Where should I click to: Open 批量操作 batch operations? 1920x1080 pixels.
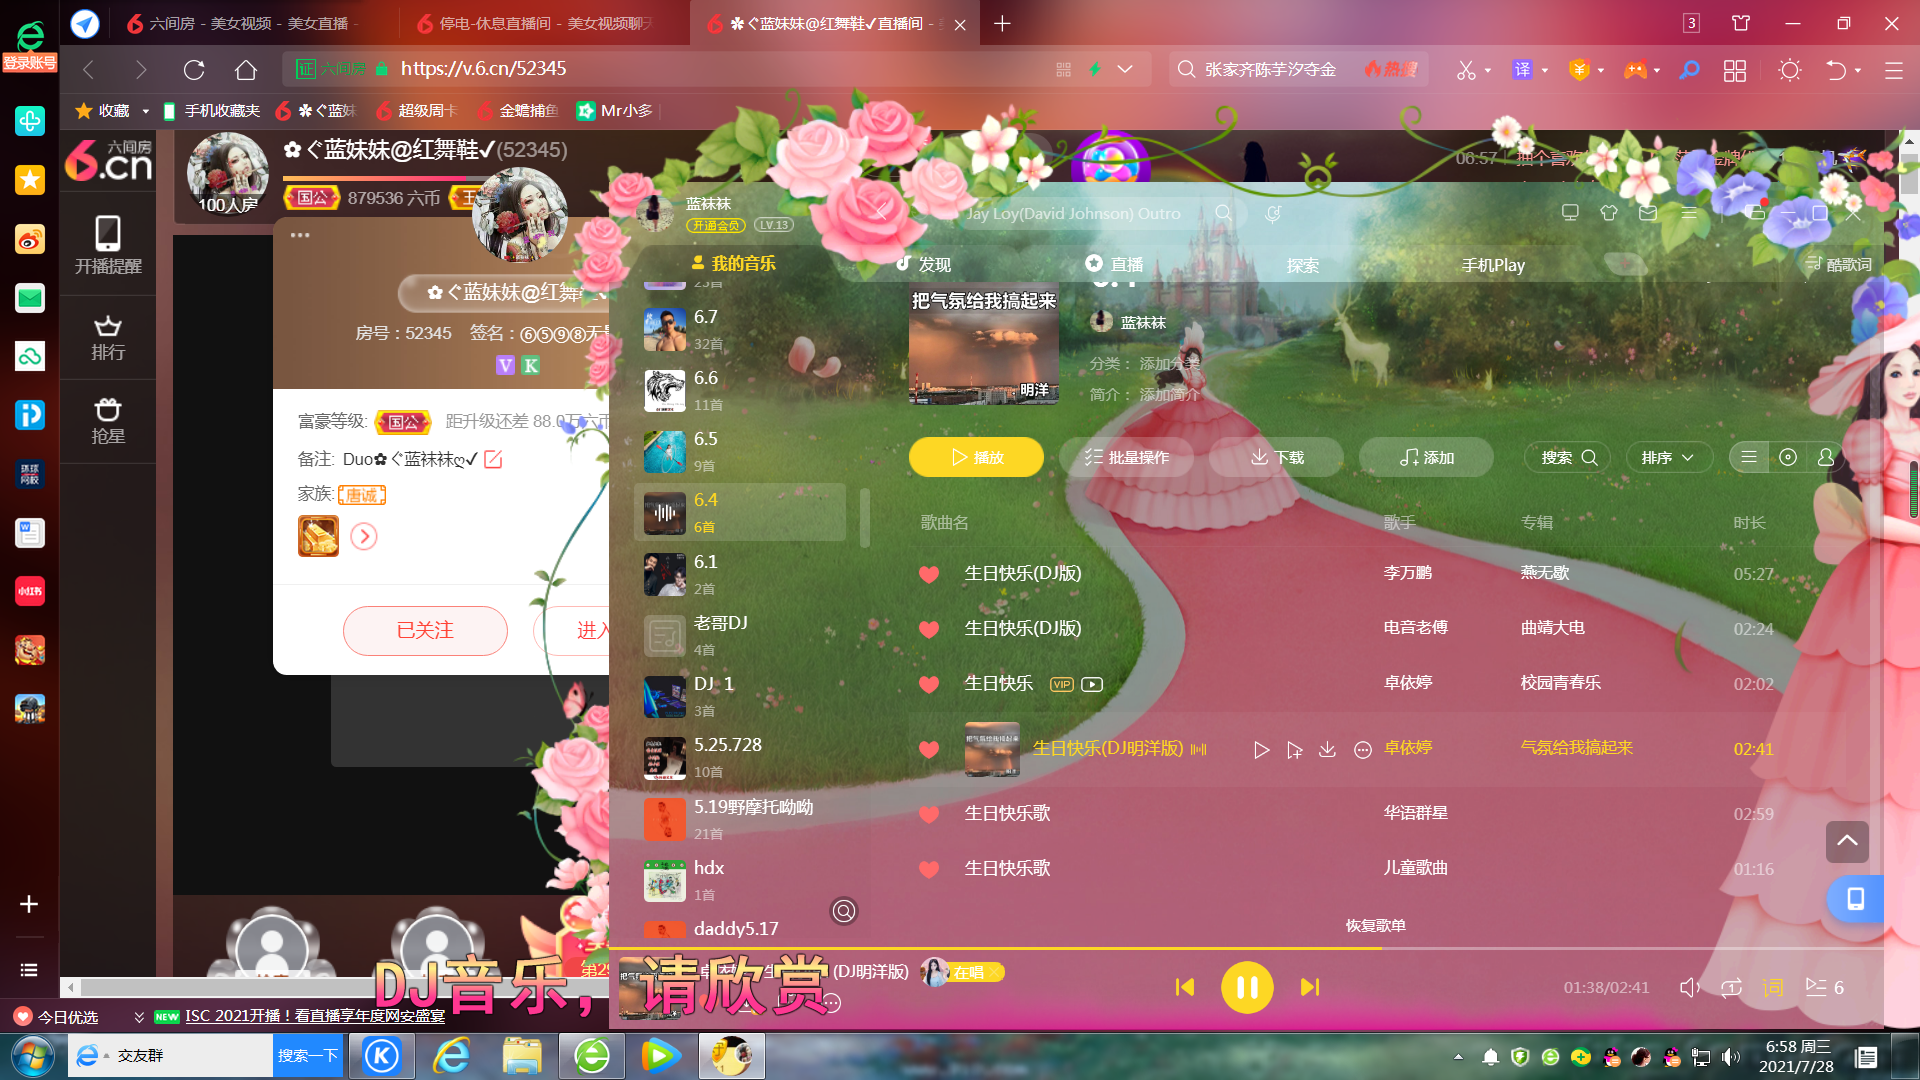1126,457
